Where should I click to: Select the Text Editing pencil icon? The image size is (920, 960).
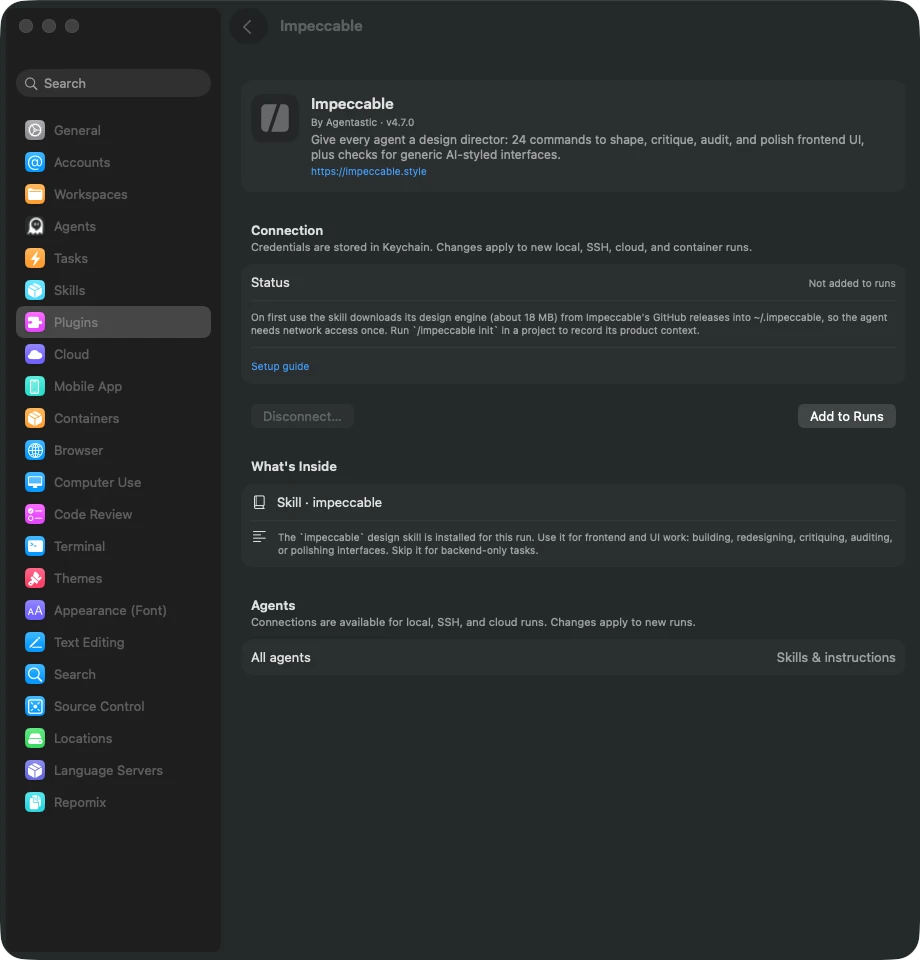click(35, 642)
